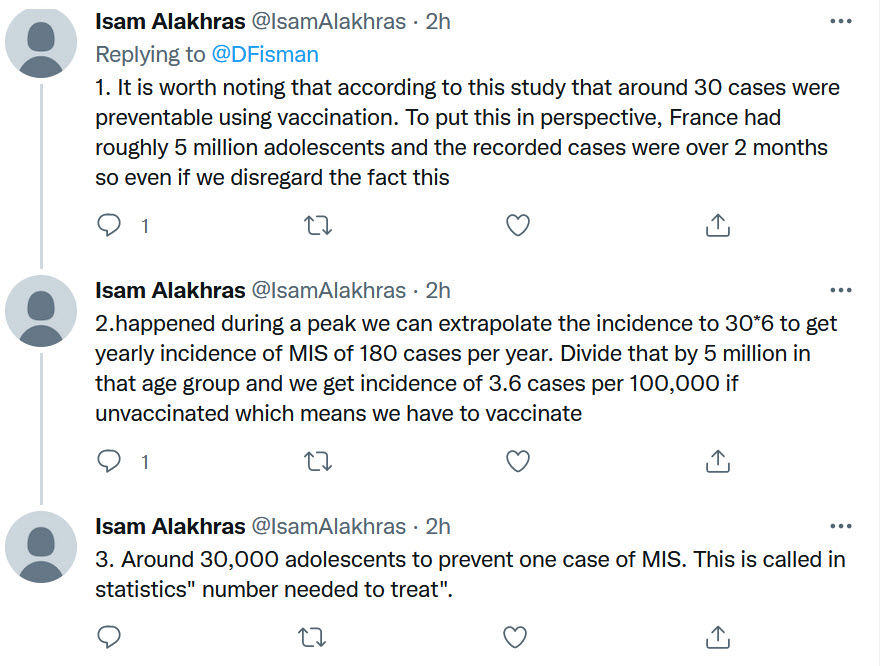Share the second tweet

click(717, 462)
